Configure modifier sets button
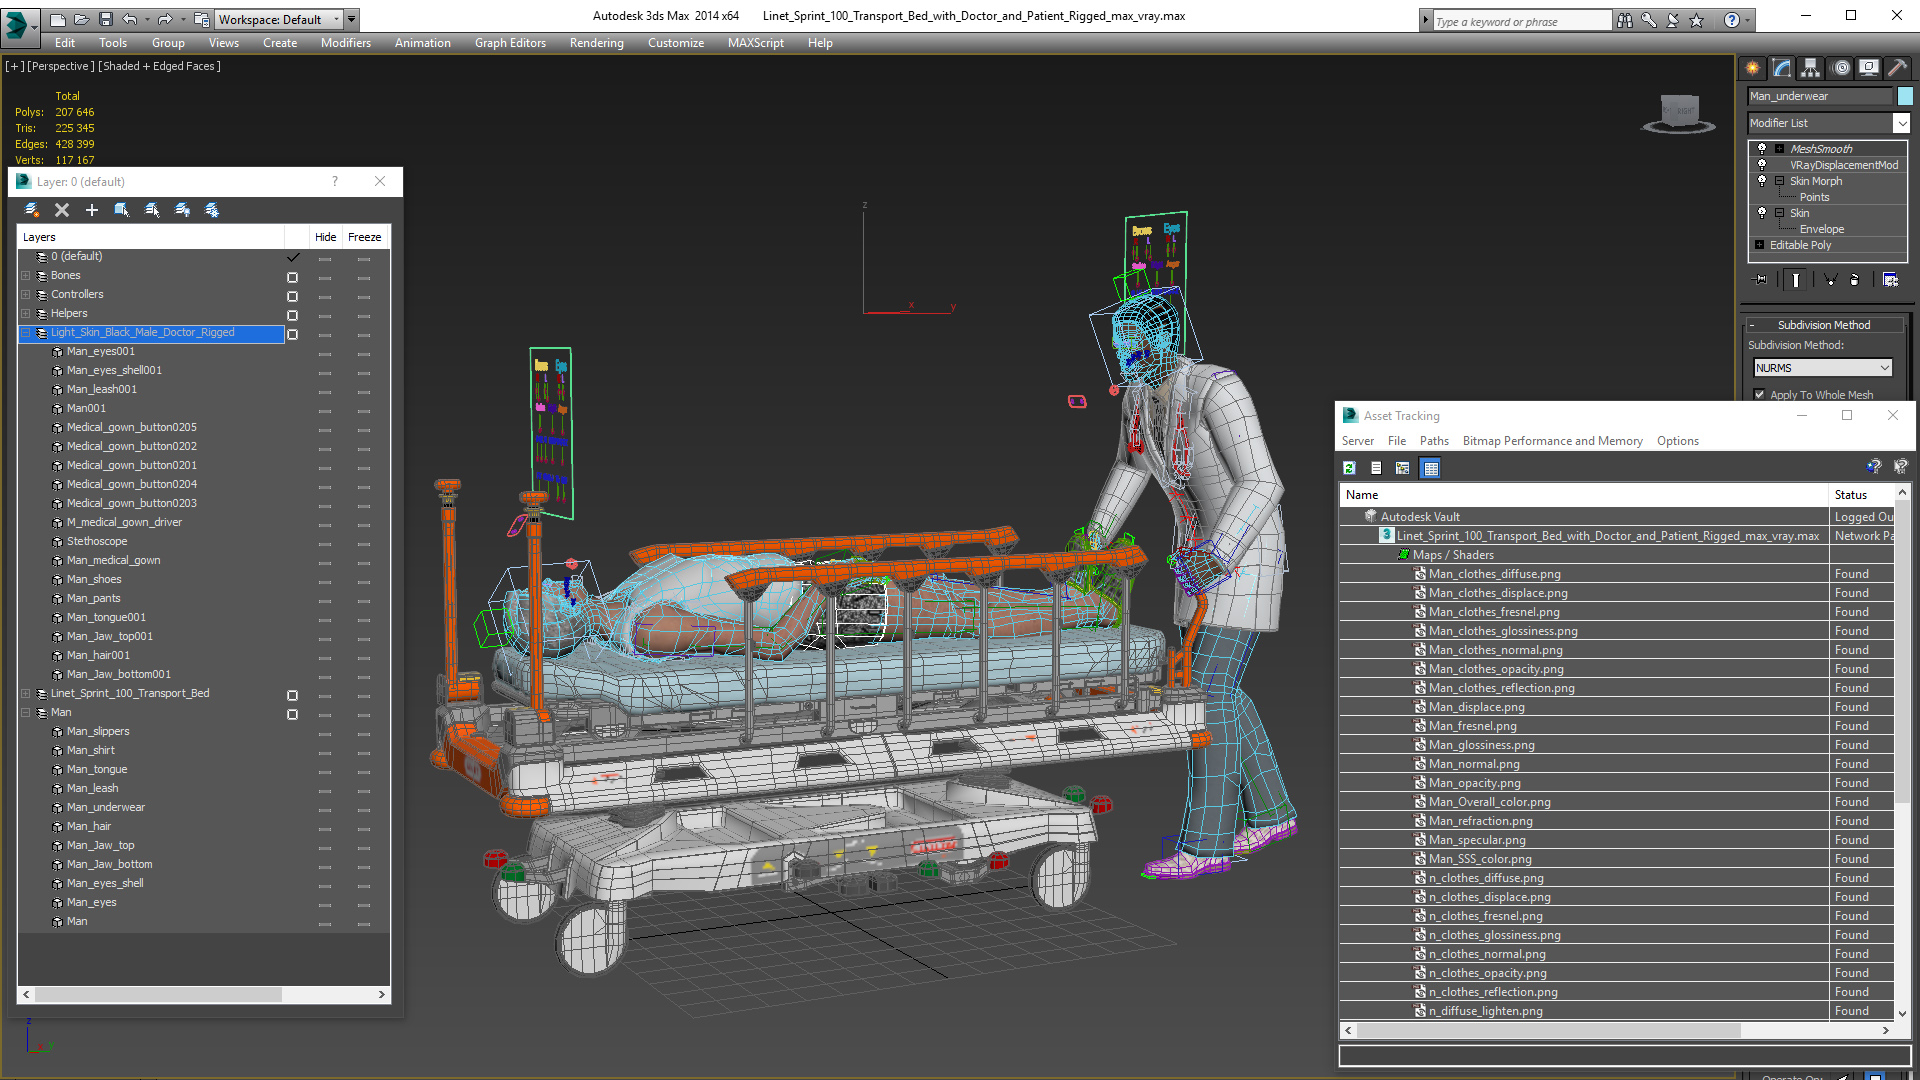The height and width of the screenshot is (1080, 1920). click(x=1890, y=280)
